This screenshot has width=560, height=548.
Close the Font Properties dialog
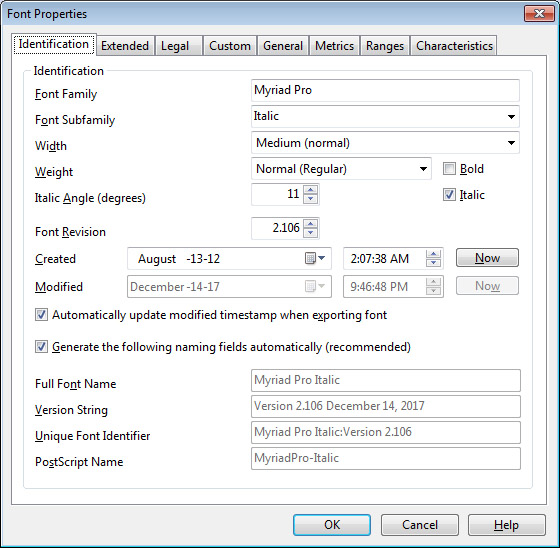point(539,14)
